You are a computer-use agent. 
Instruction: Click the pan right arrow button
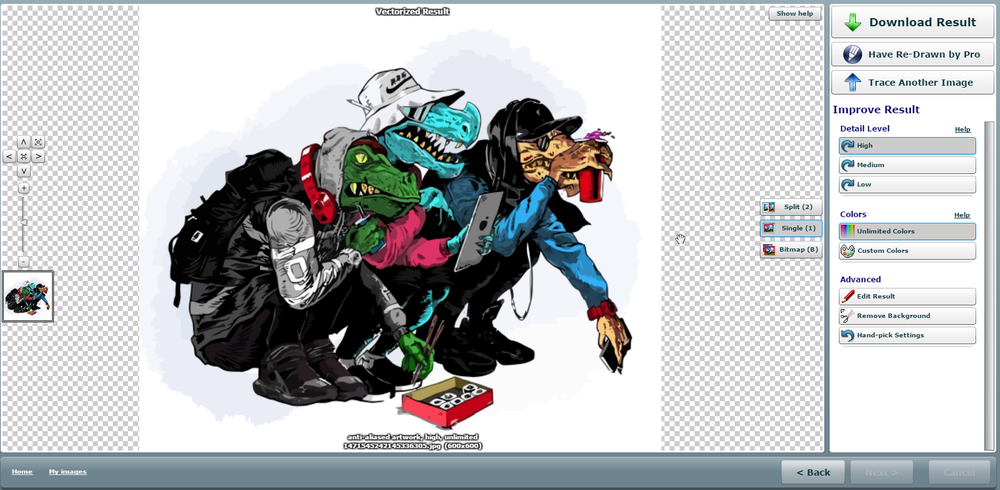point(38,156)
